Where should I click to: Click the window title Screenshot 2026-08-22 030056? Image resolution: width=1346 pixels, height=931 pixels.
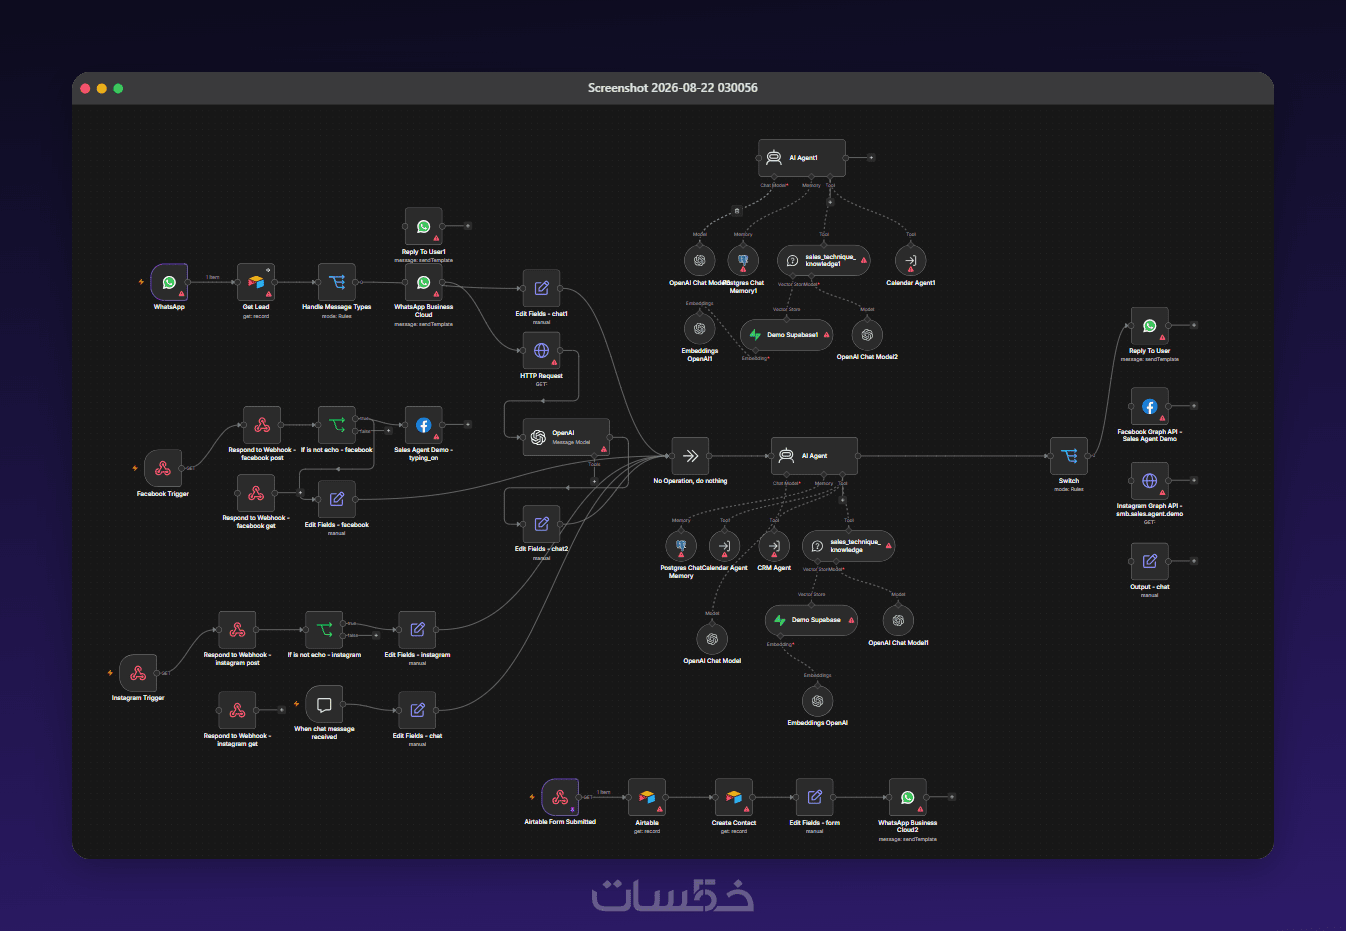tap(673, 88)
